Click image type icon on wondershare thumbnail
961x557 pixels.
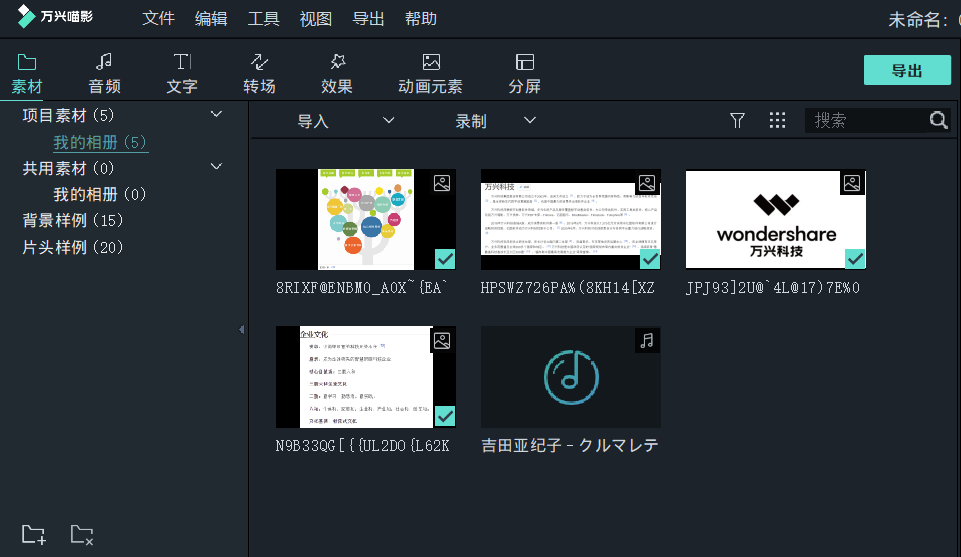coord(852,183)
